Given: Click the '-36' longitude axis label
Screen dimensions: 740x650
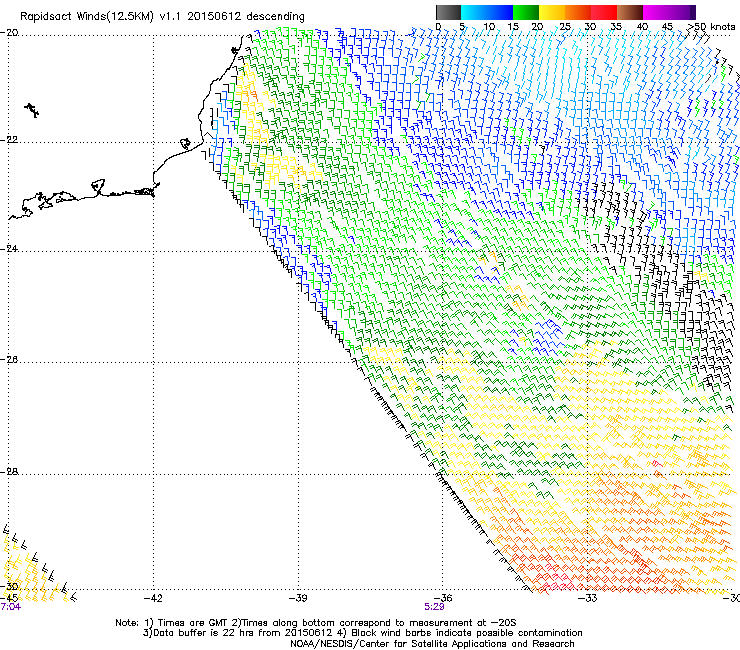Looking at the screenshot, I should point(443,599).
